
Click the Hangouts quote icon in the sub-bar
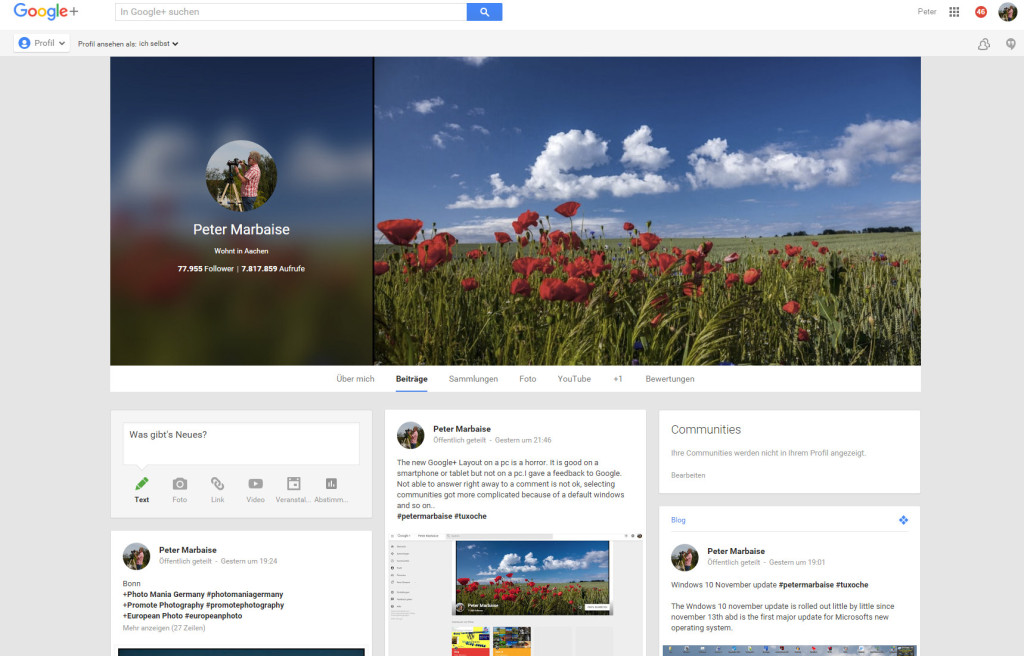click(x=1010, y=44)
